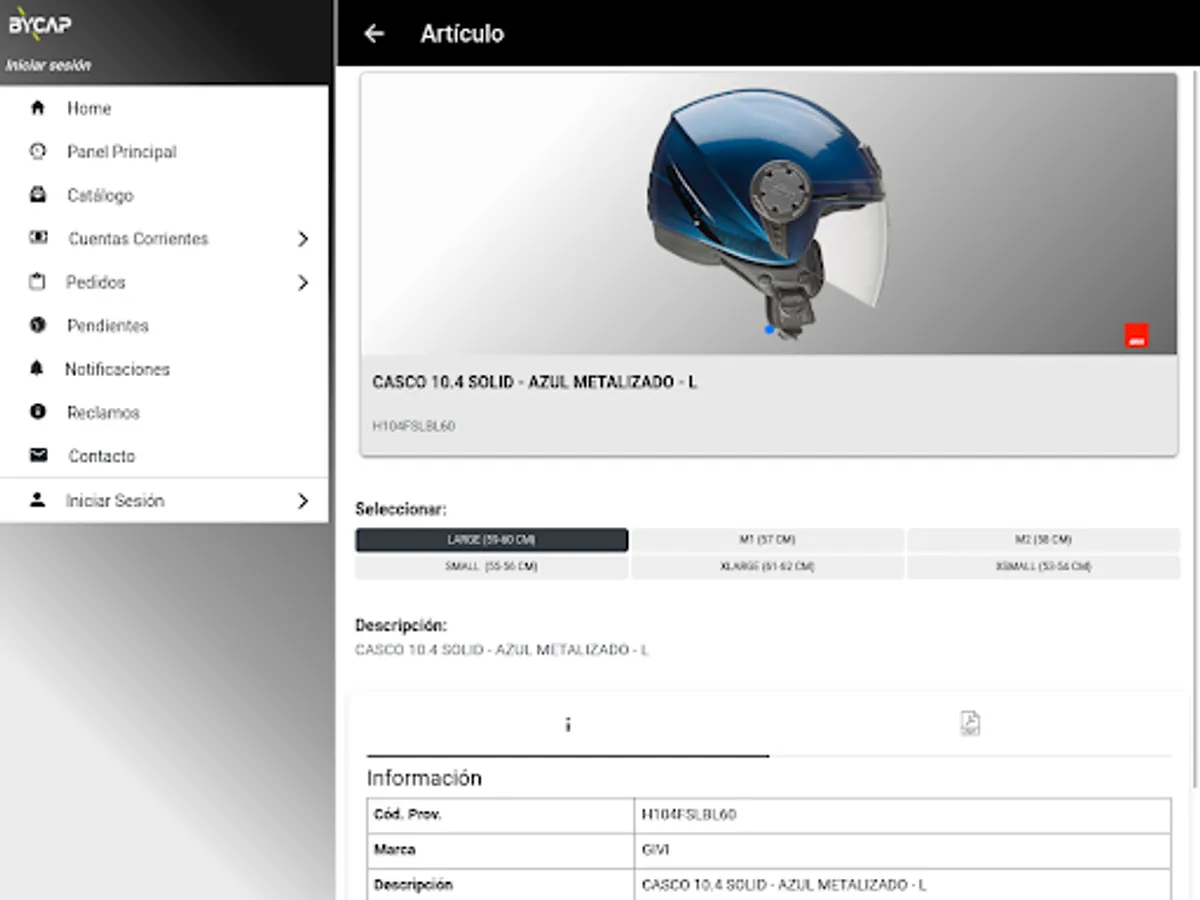
Task: Click product code H104FSLBL60 under title
Action: click(413, 426)
